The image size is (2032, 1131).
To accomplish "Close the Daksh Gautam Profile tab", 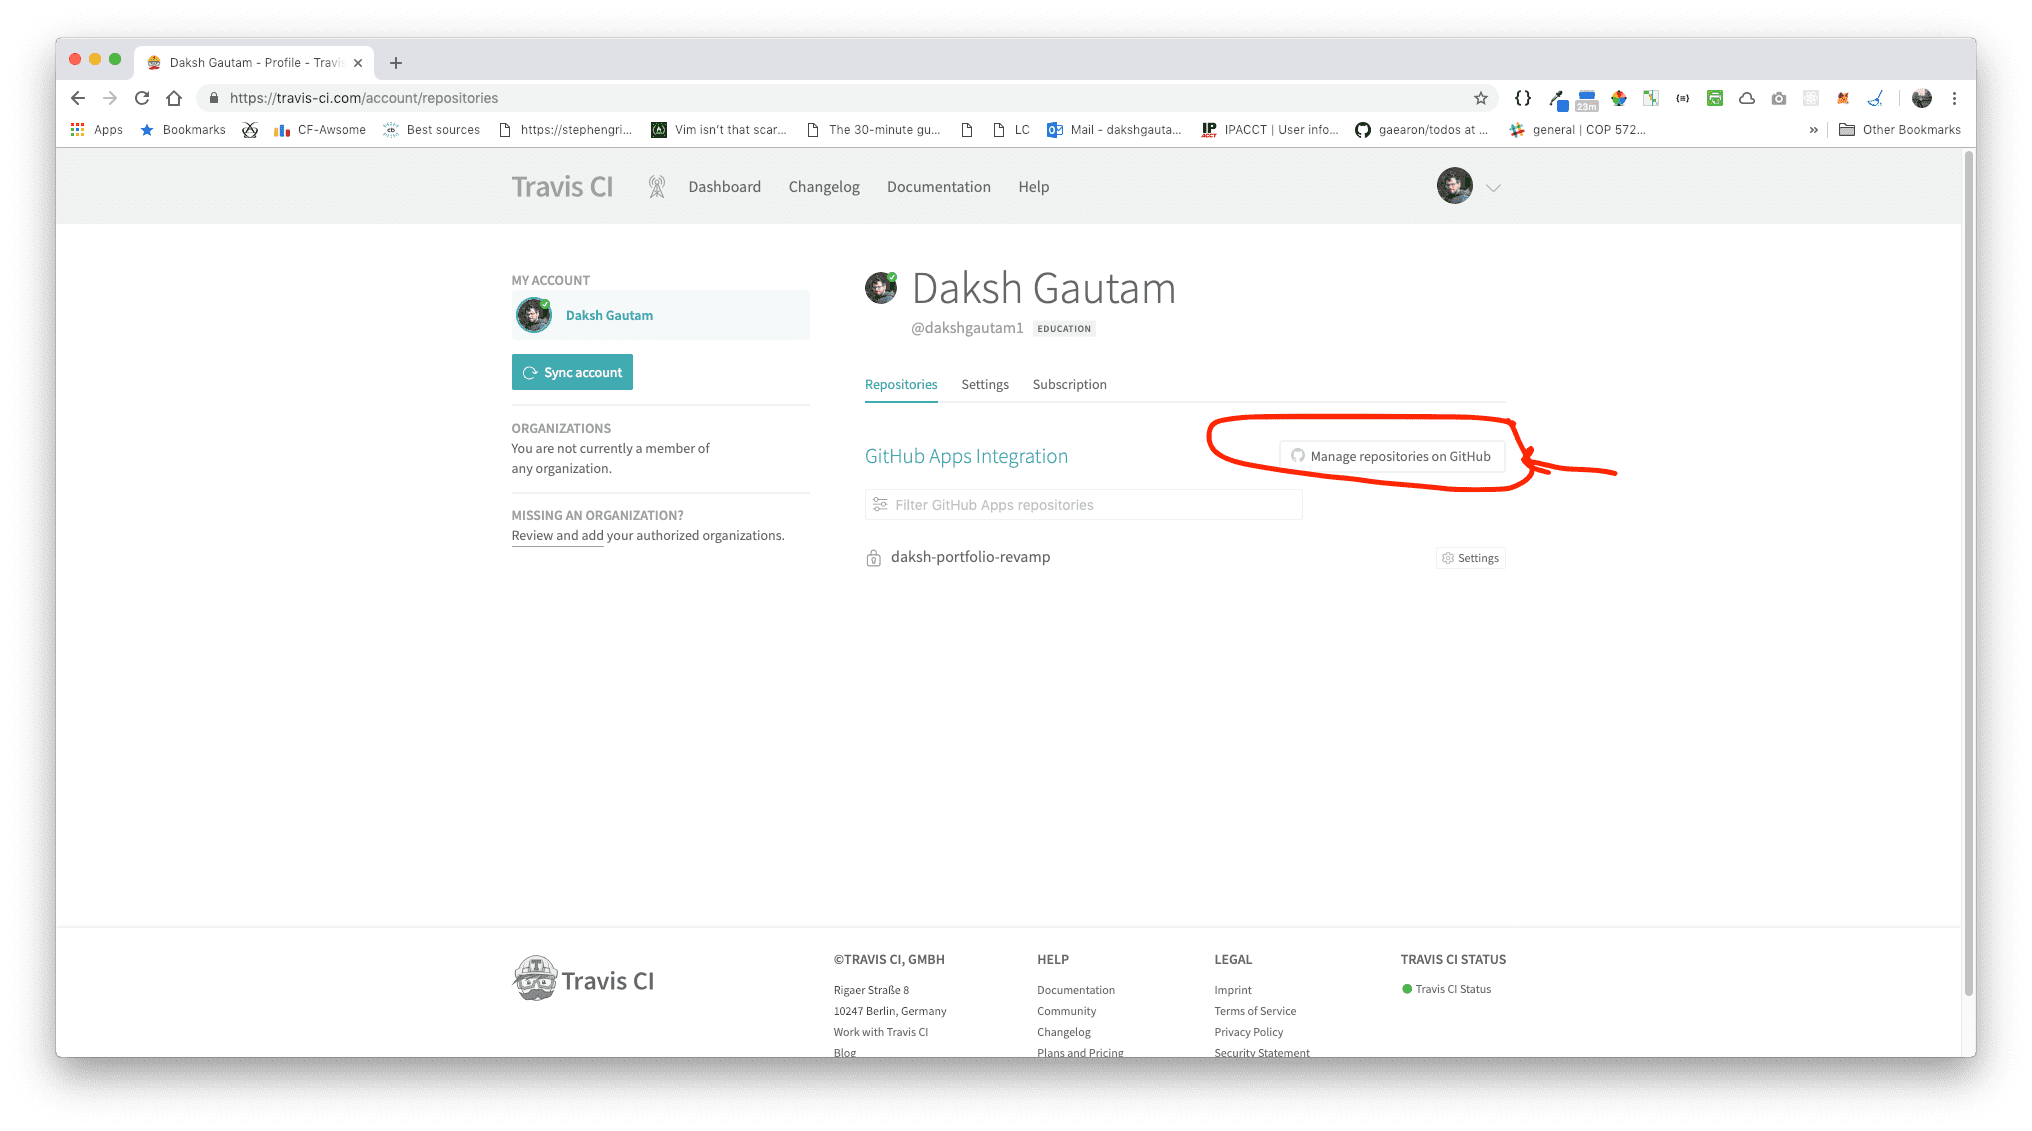I will click(358, 63).
